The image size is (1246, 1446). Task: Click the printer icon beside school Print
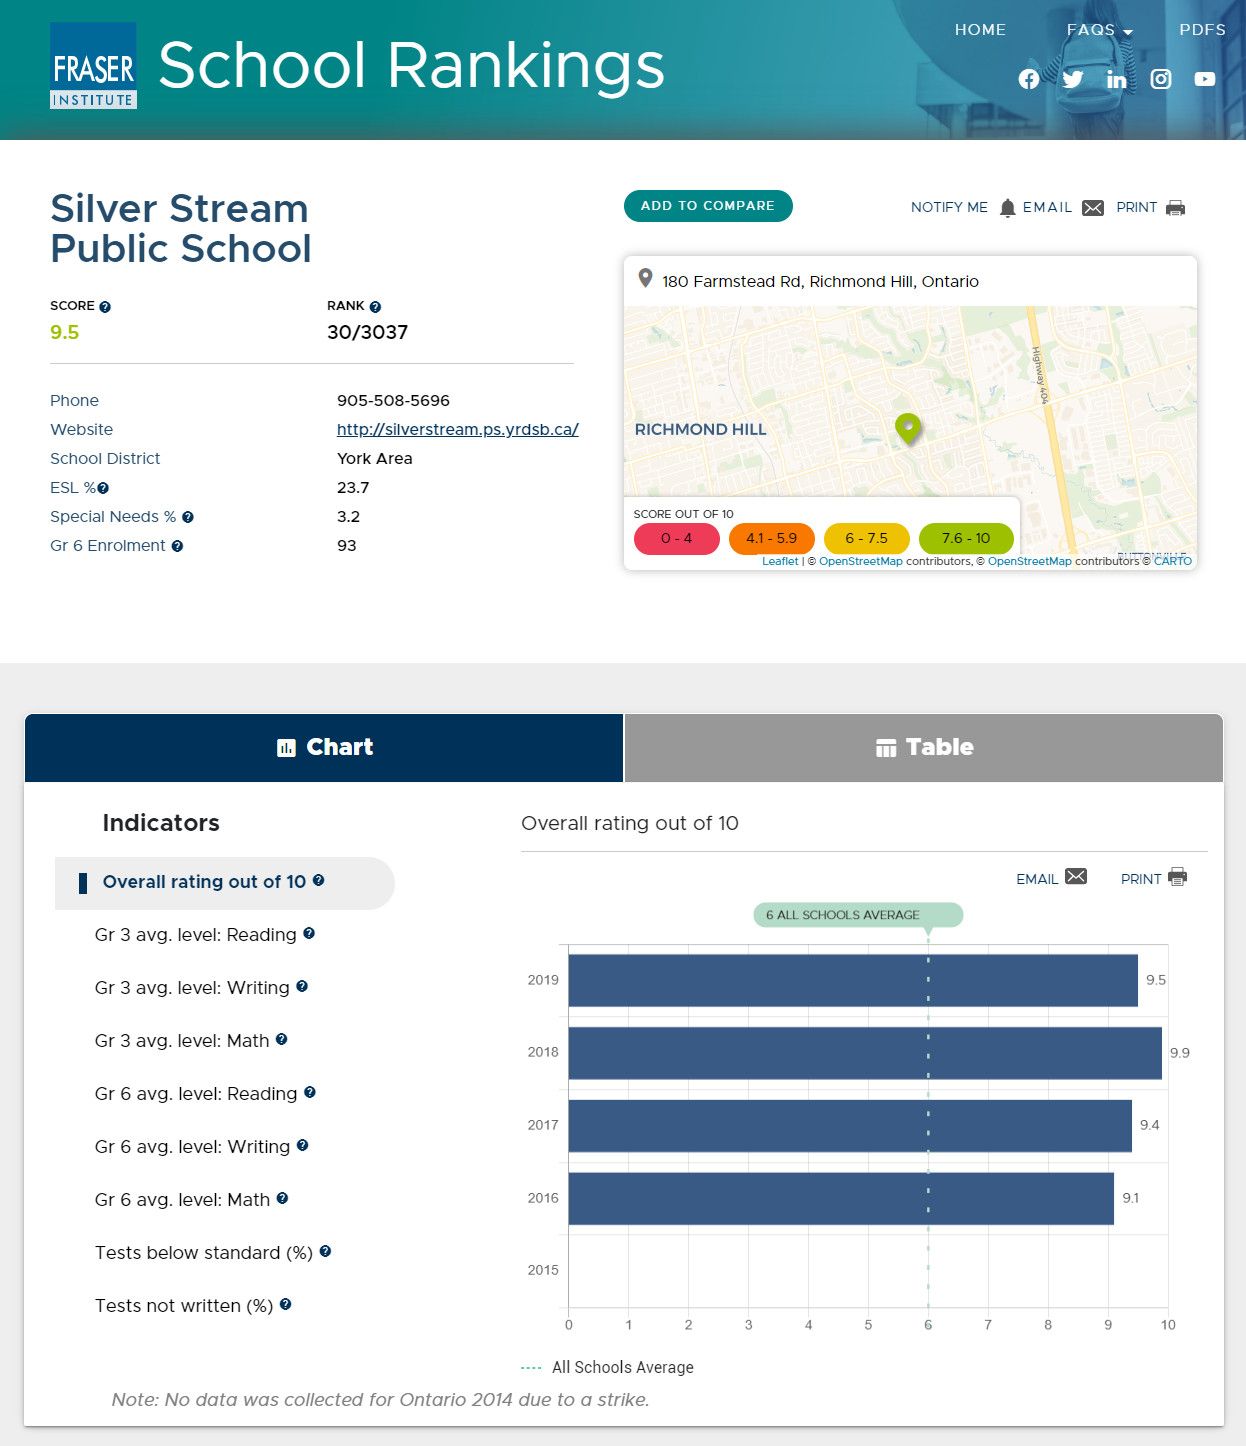click(x=1175, y=208)
